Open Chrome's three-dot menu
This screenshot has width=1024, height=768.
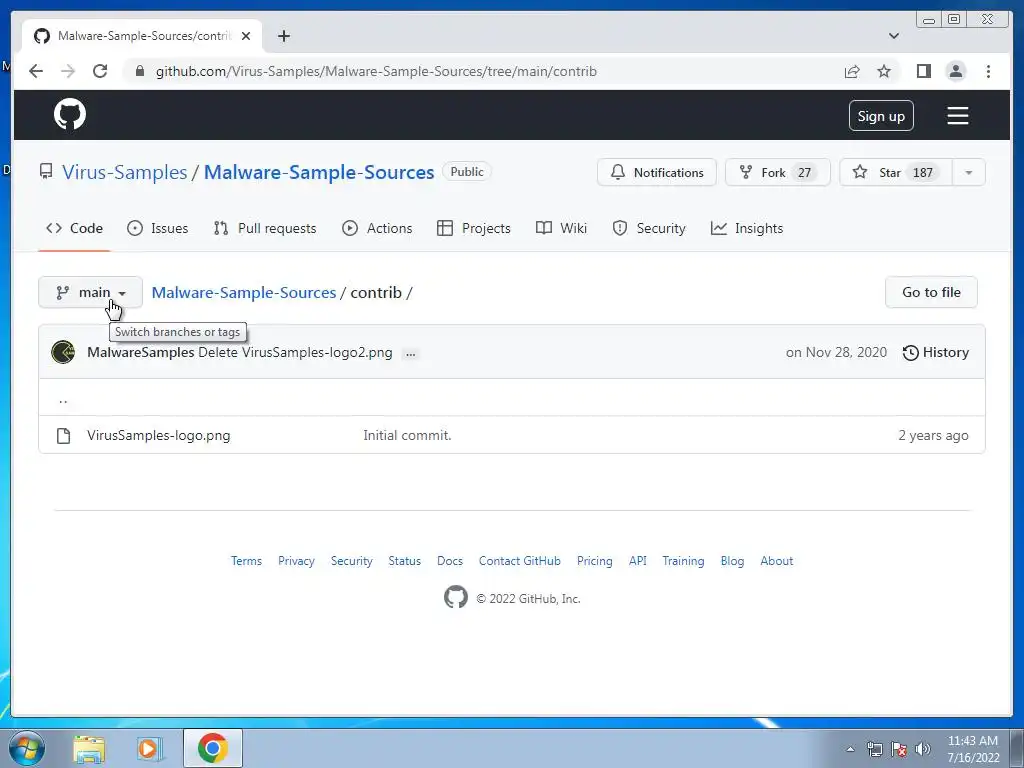[988, 71]
